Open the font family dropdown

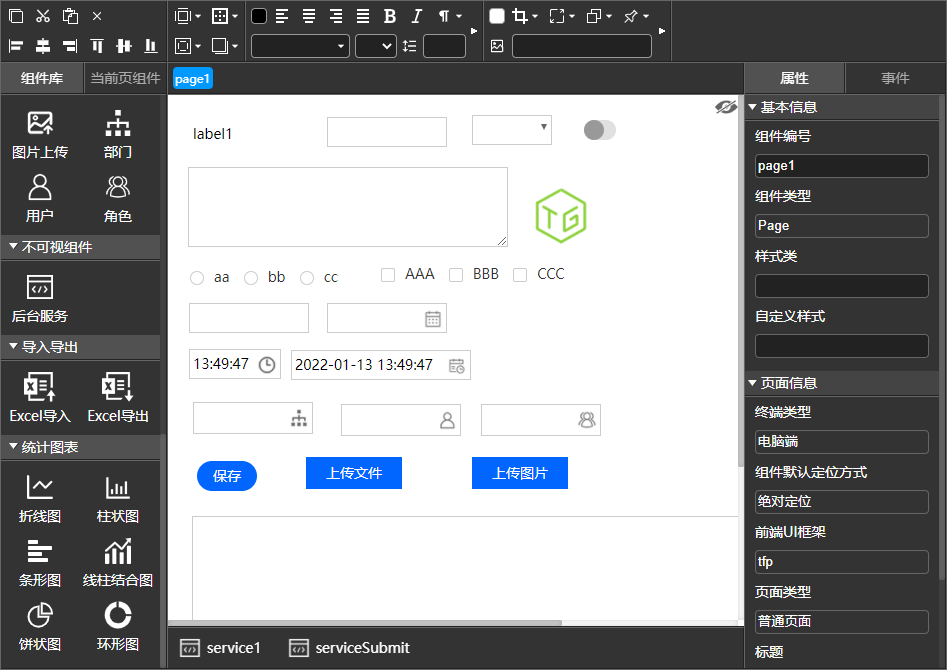click(x=300, y=46)
